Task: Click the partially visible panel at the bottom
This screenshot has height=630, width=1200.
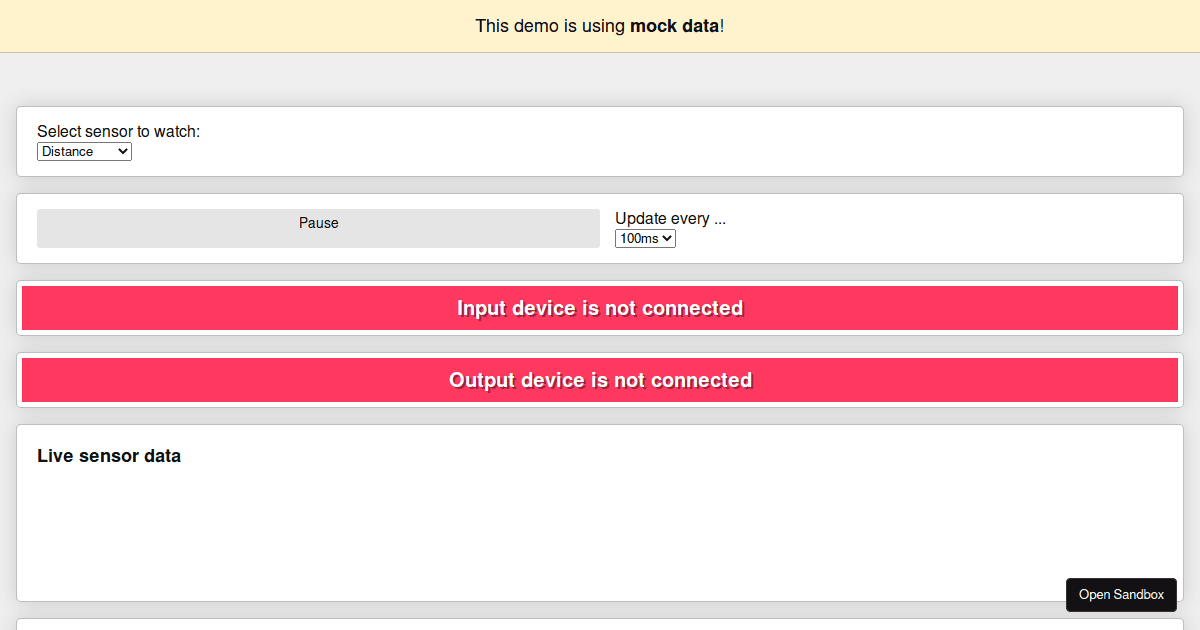Action: 600,625
